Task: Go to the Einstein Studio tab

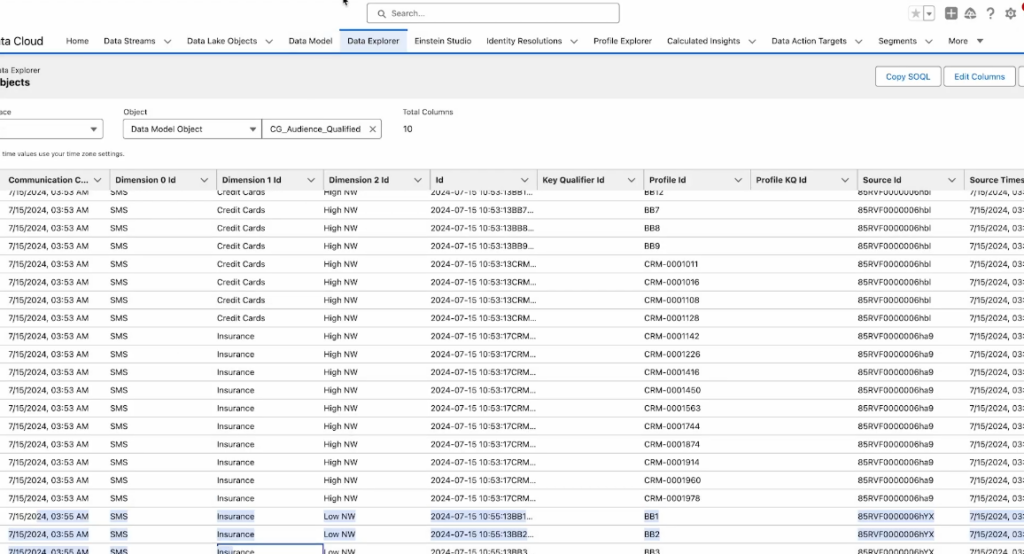Action: [443, 41]
